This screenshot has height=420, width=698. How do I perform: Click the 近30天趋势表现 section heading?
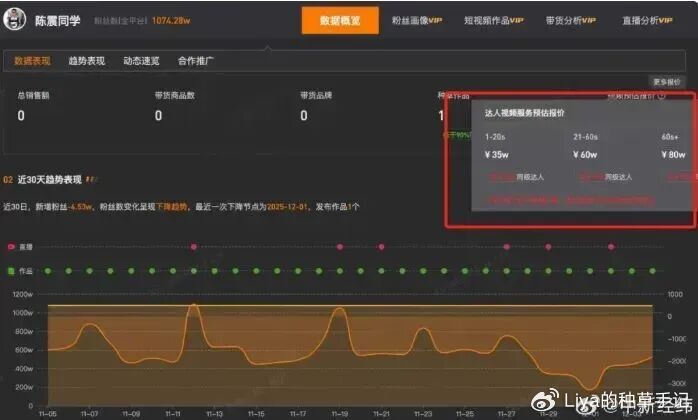tap(49, 179)
